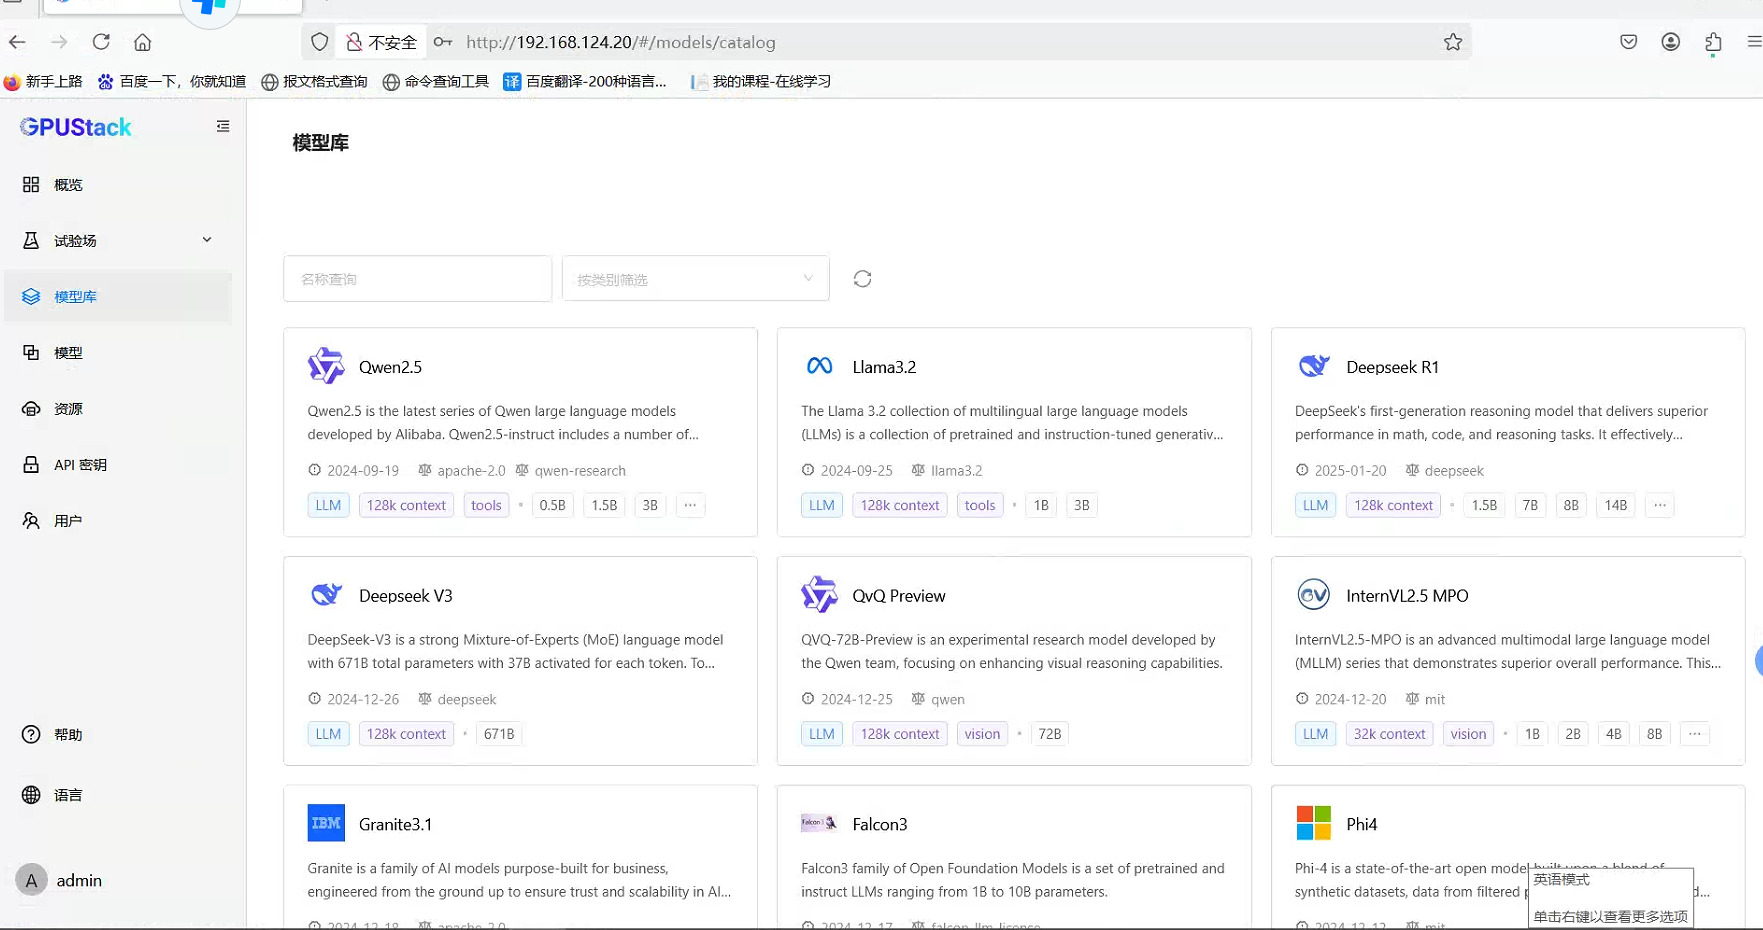
Task: Click the GPUStack logo
Action: [x=76, y=127]
